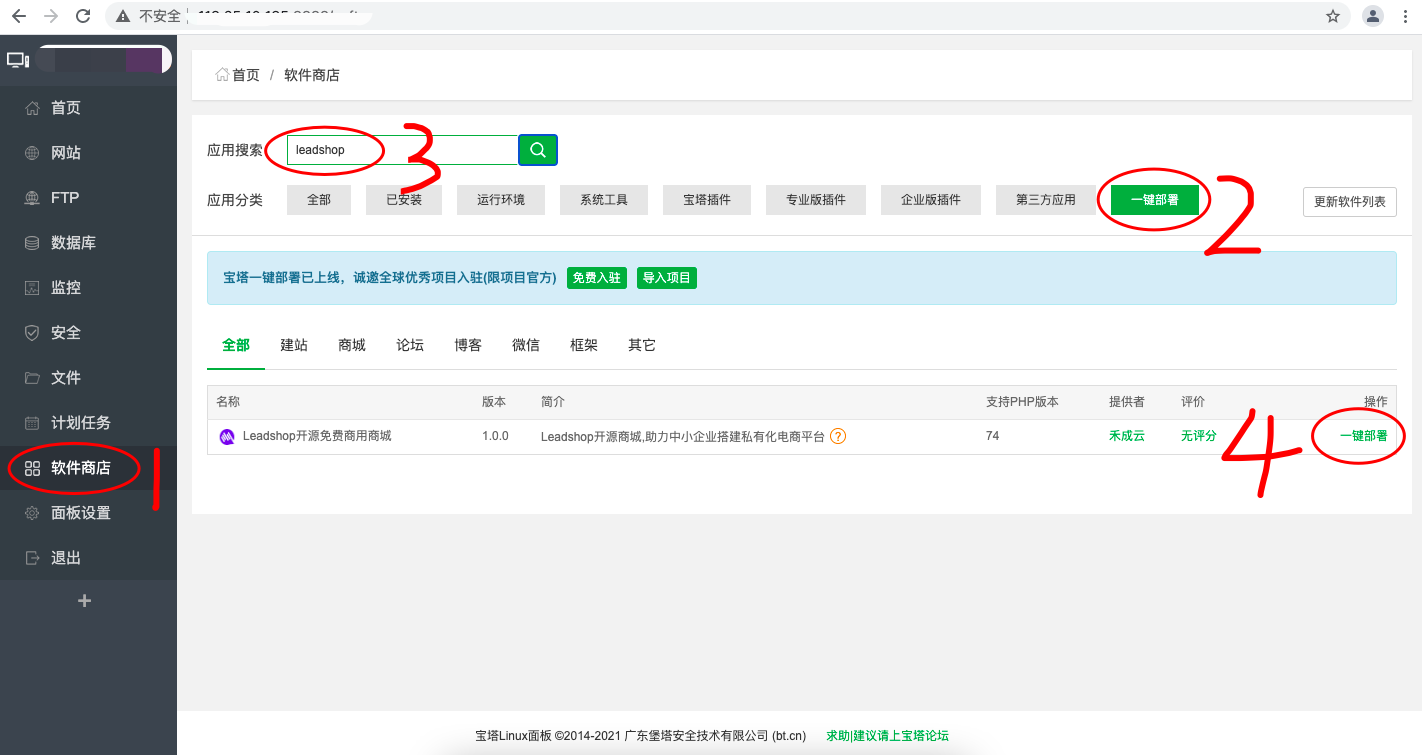Click the globe icon beside 网站
This screenshot has width=1422, height=755.
point(32,153)
